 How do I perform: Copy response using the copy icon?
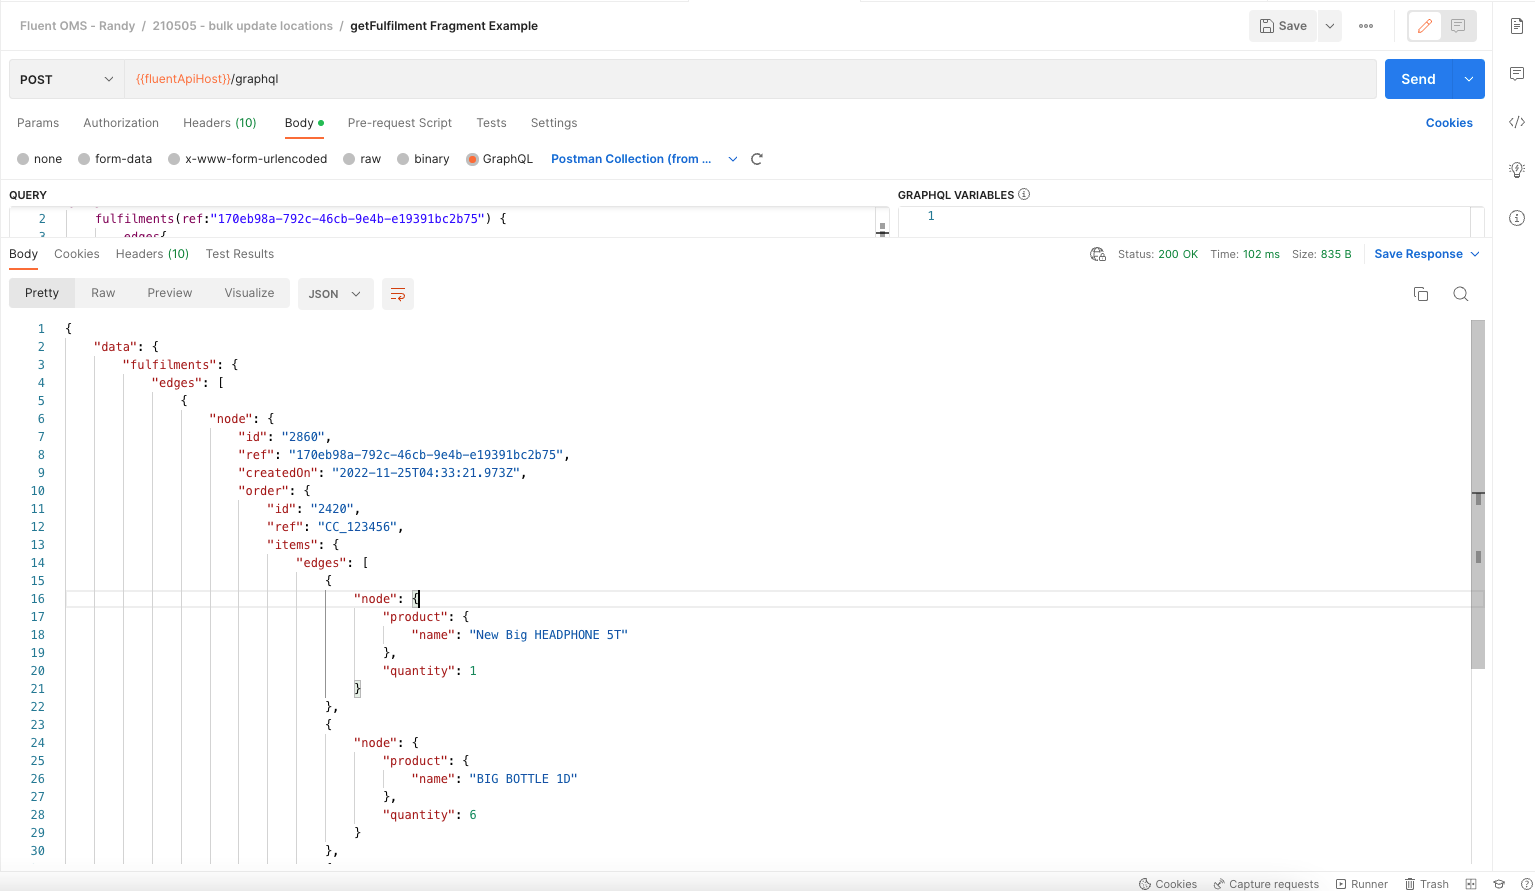(x=1420, y=294)
